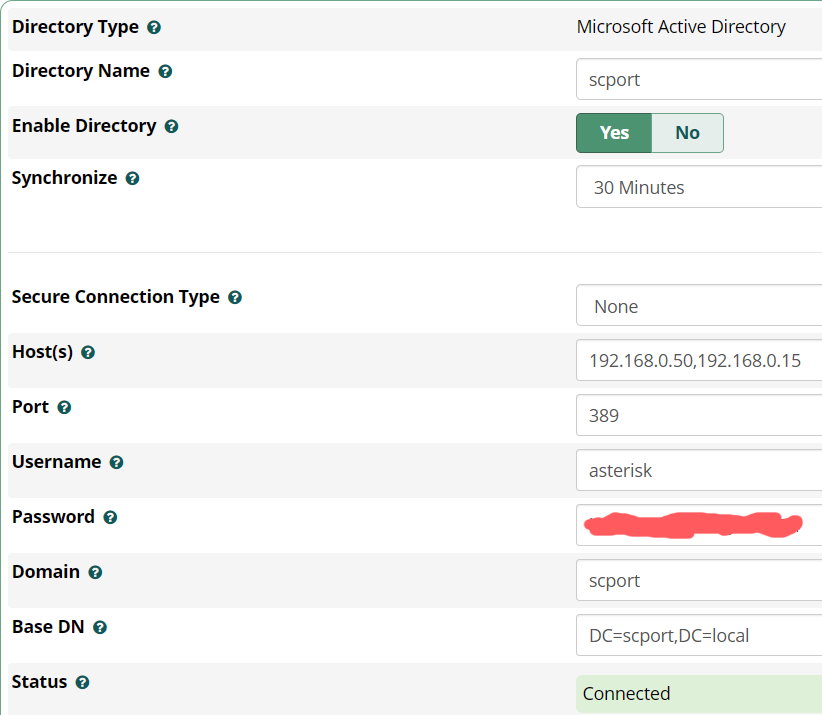Click help icon beside Directory Name

pos(165,72)
